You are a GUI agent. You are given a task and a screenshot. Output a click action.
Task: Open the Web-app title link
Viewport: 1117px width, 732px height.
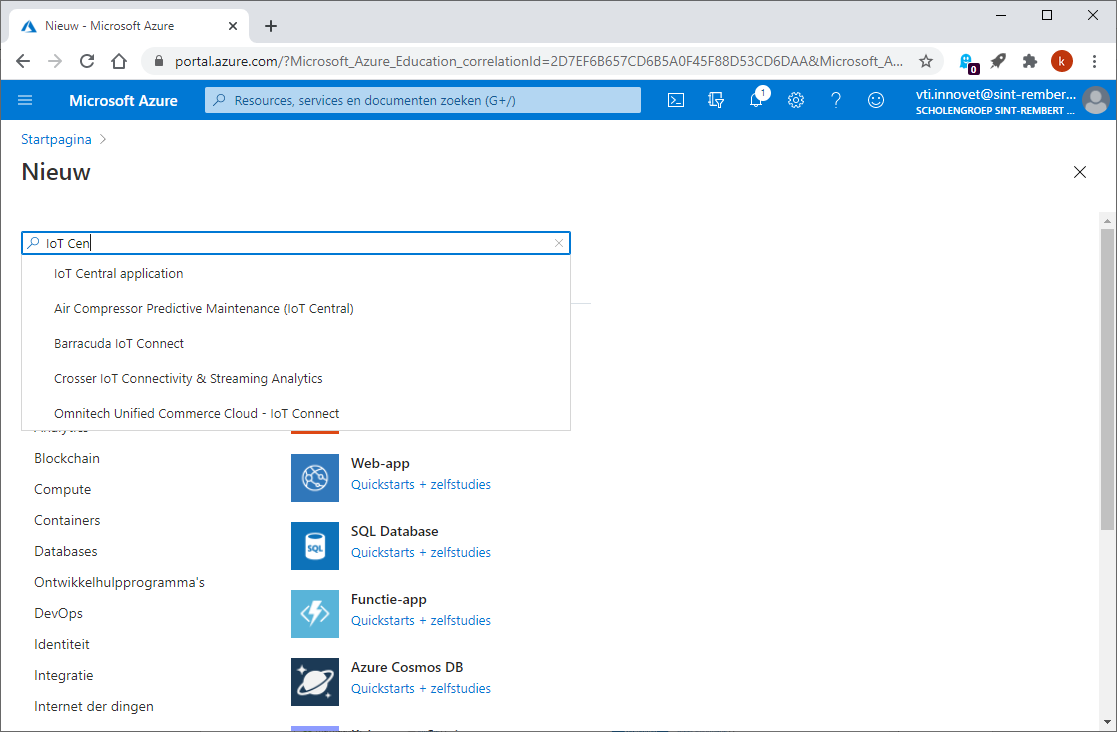[380, 464]
